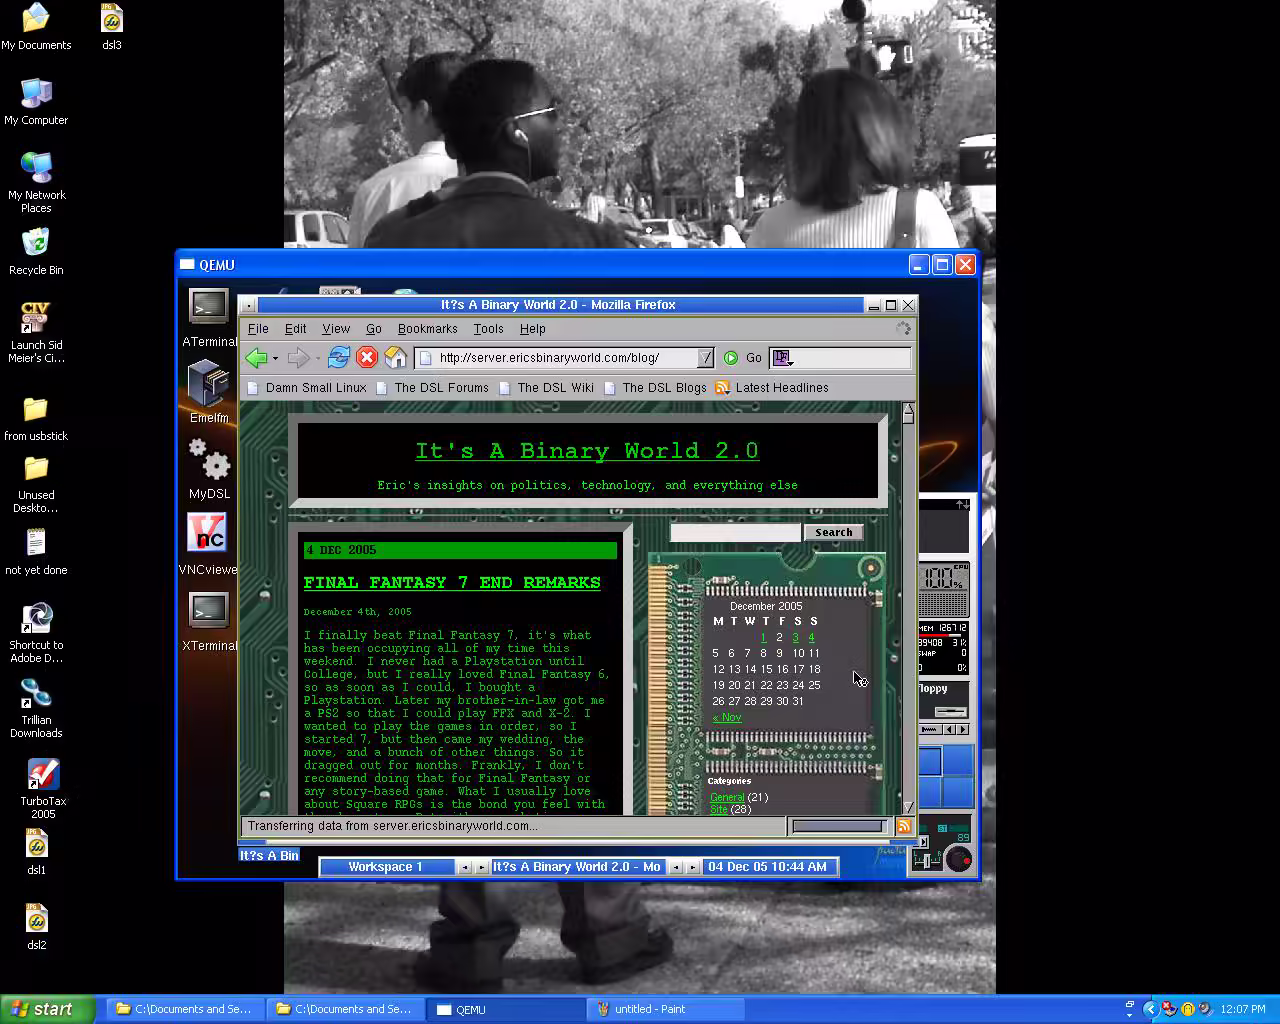
Task: Open the Firefox Go menu
Action: [x=374, y=329]
